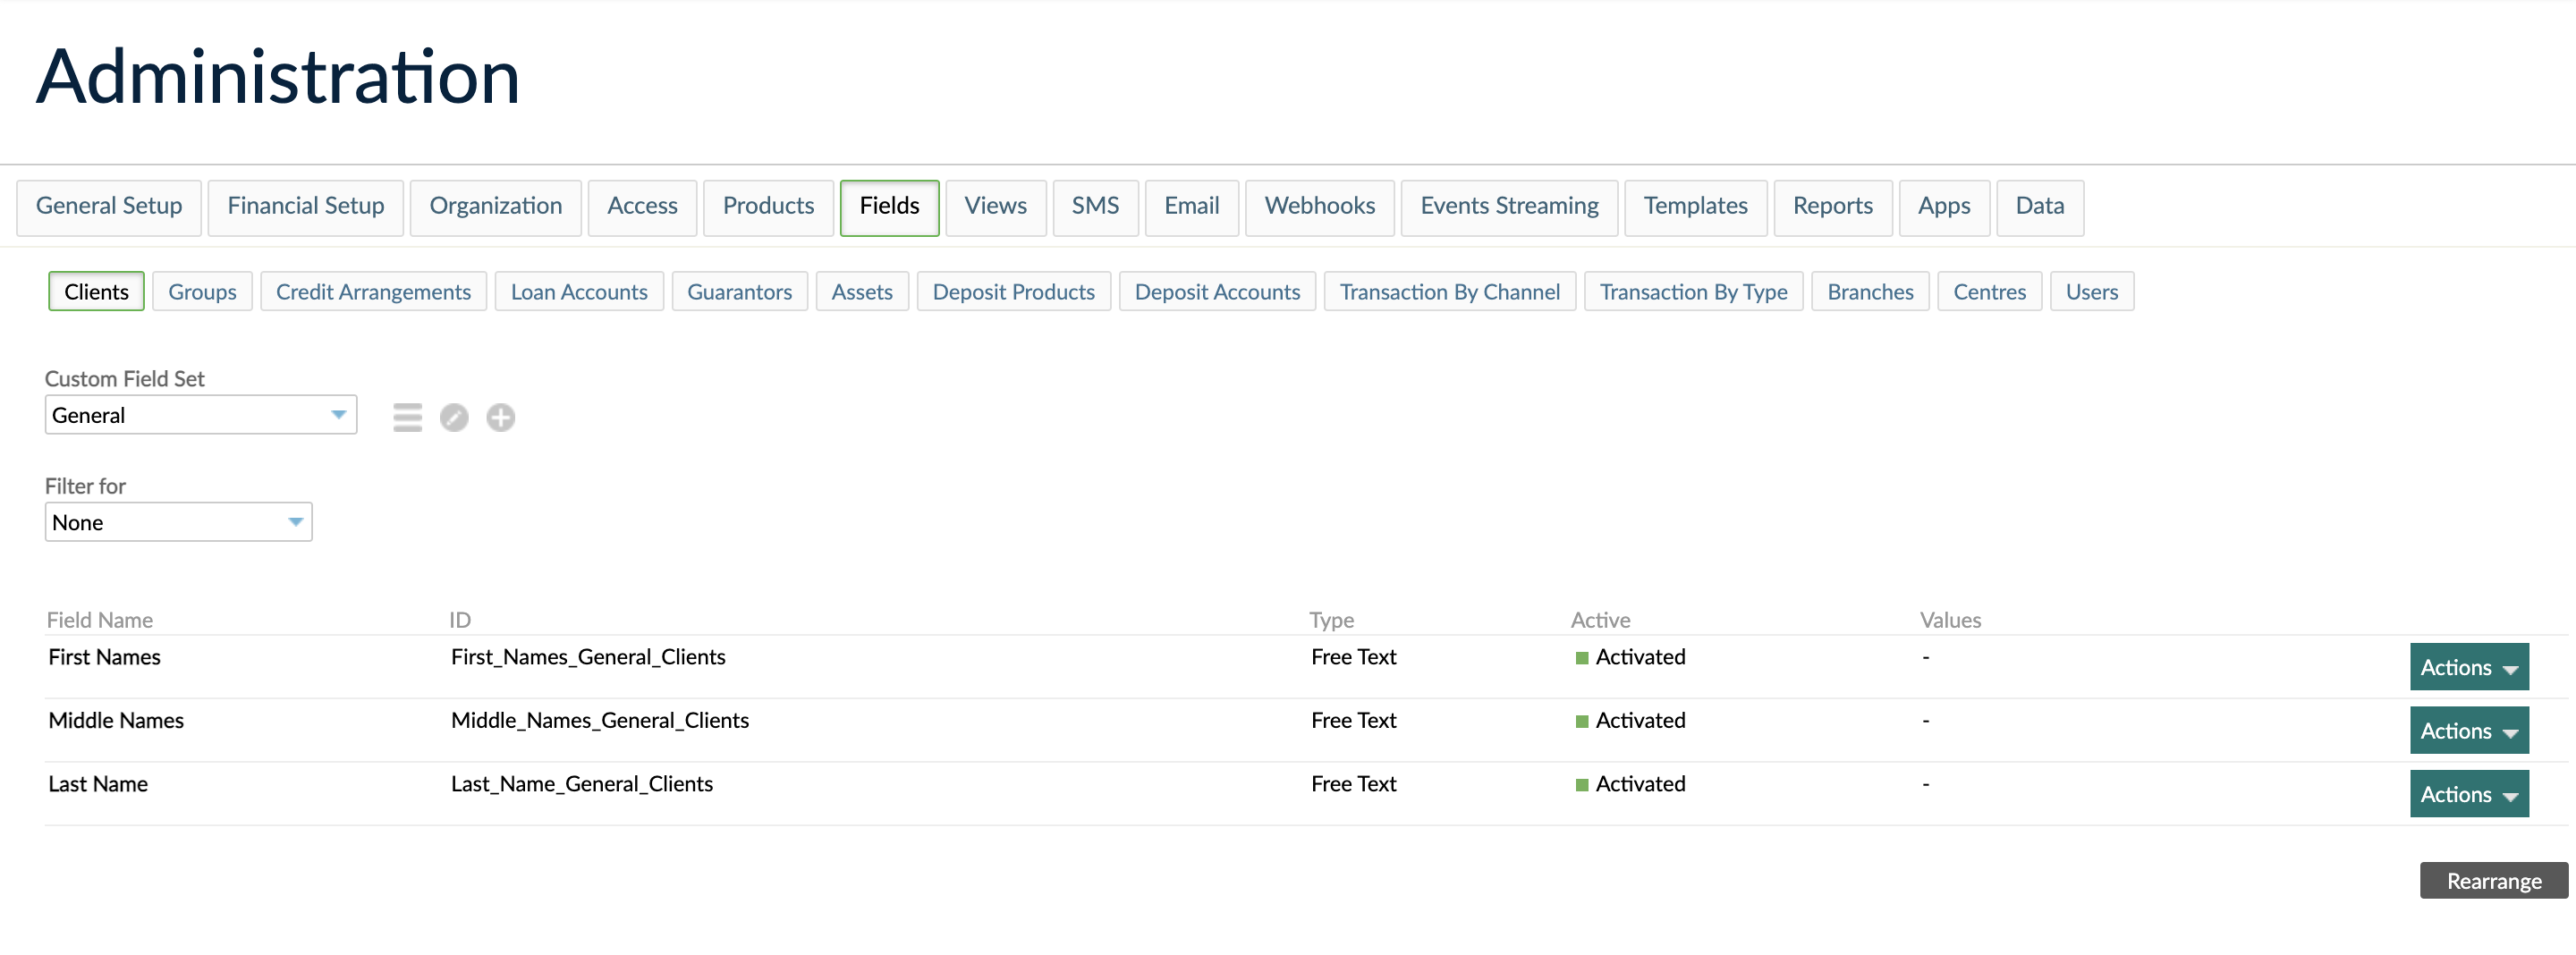Screen dimensions: 2576x955
Task: Click the add new field set plus icon
Action: tap(501, 417)
